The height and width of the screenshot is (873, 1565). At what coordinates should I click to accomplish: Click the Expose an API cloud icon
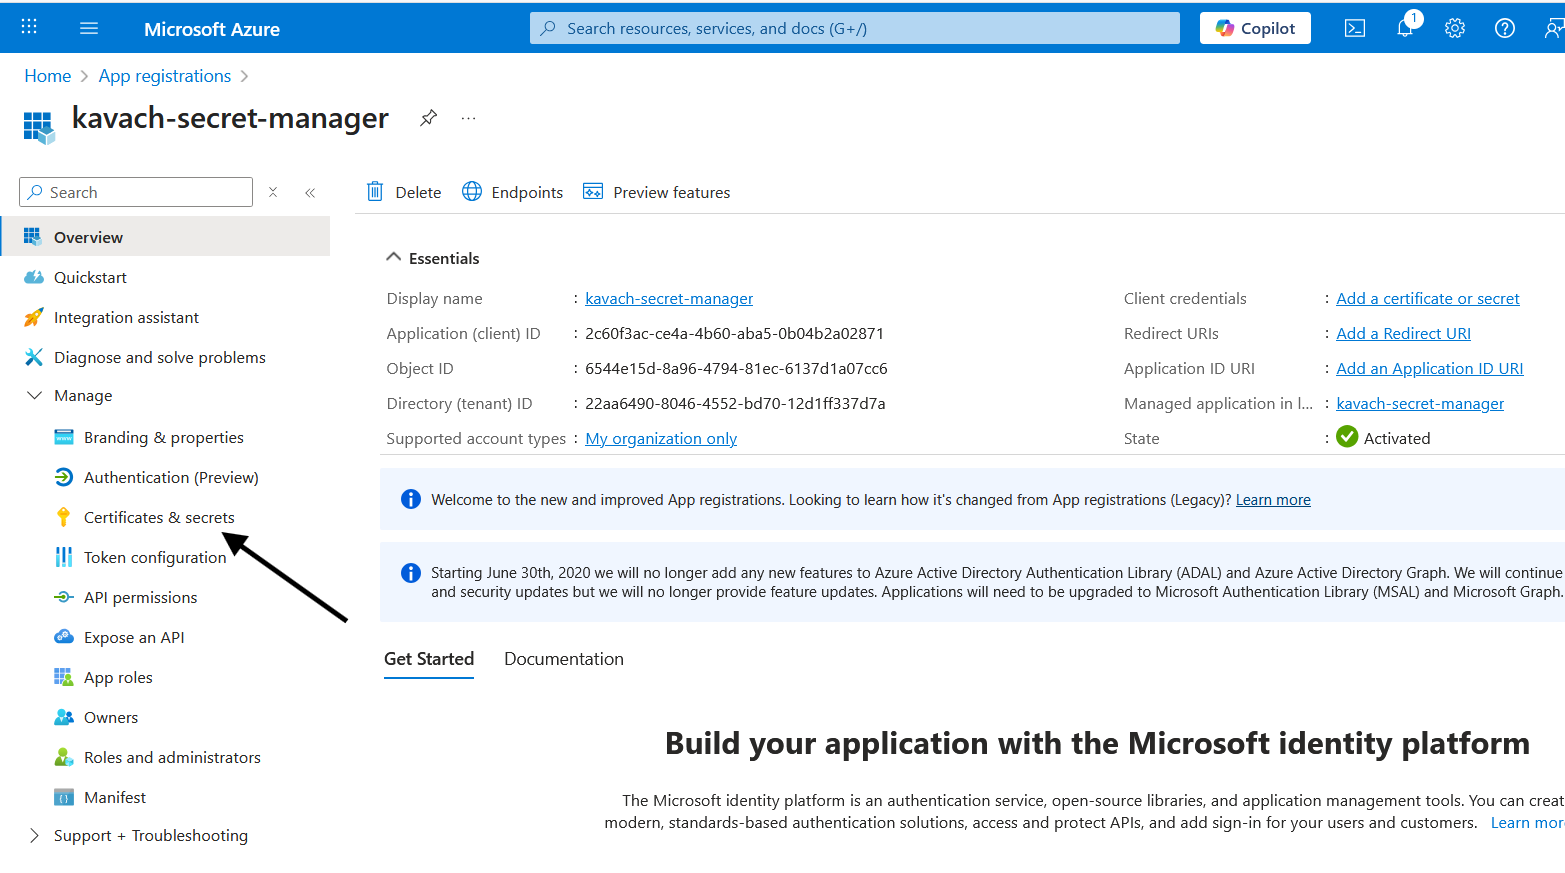point(64,637)
